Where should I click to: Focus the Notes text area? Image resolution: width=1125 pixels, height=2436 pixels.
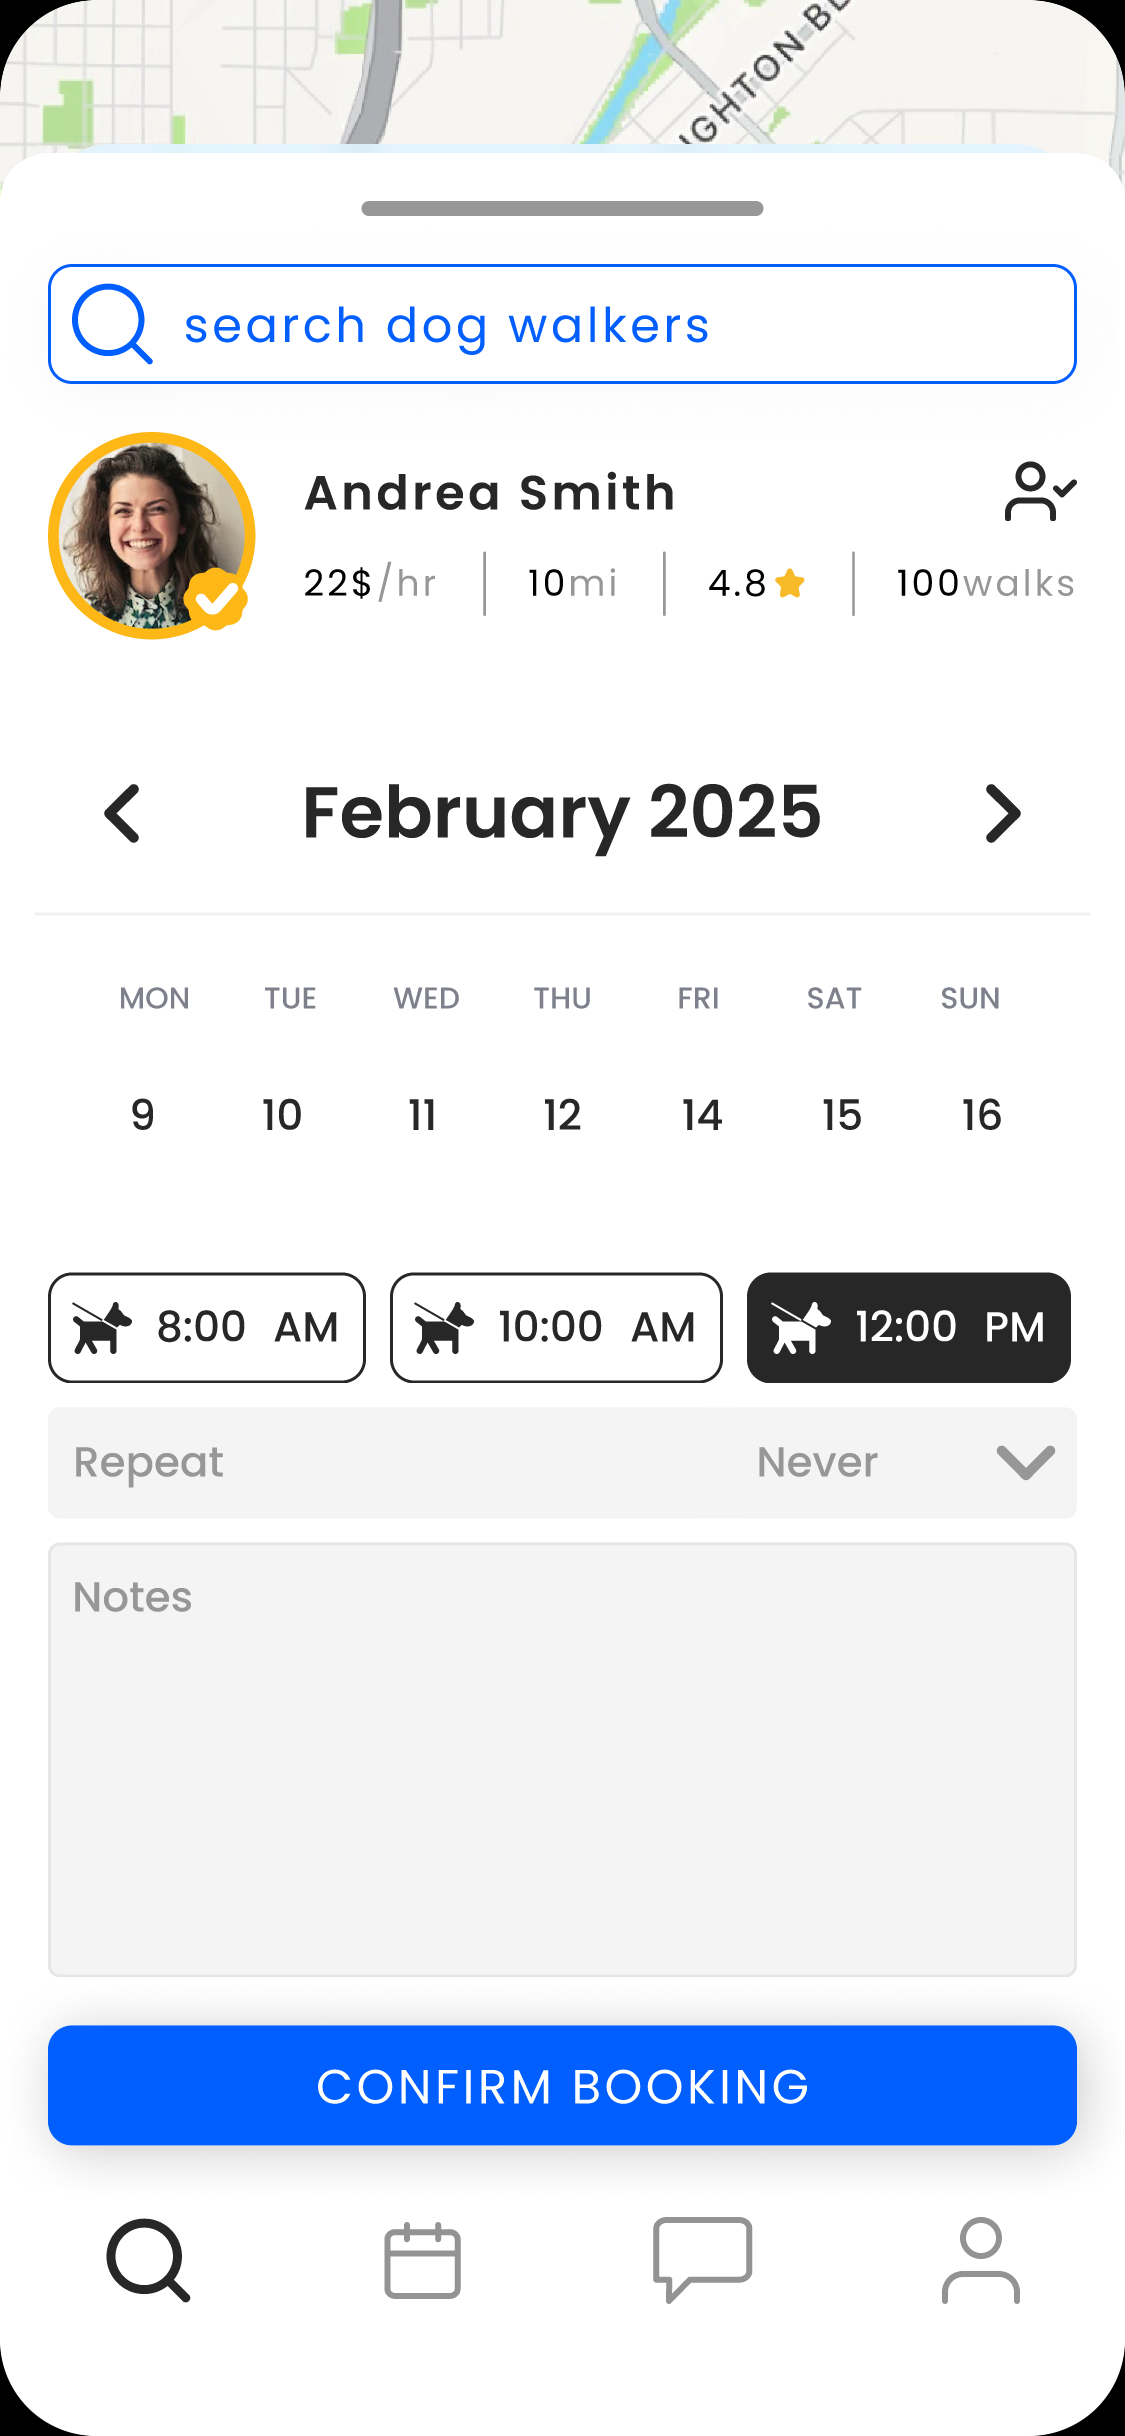point(562,1760)
